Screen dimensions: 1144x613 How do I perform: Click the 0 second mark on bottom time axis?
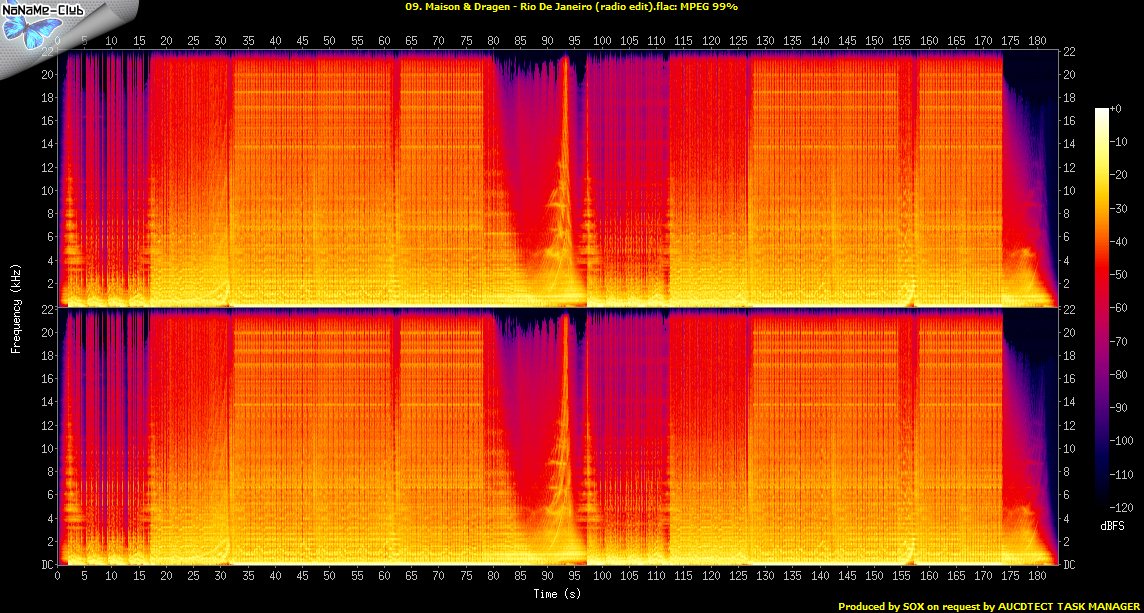pos(58,578)
